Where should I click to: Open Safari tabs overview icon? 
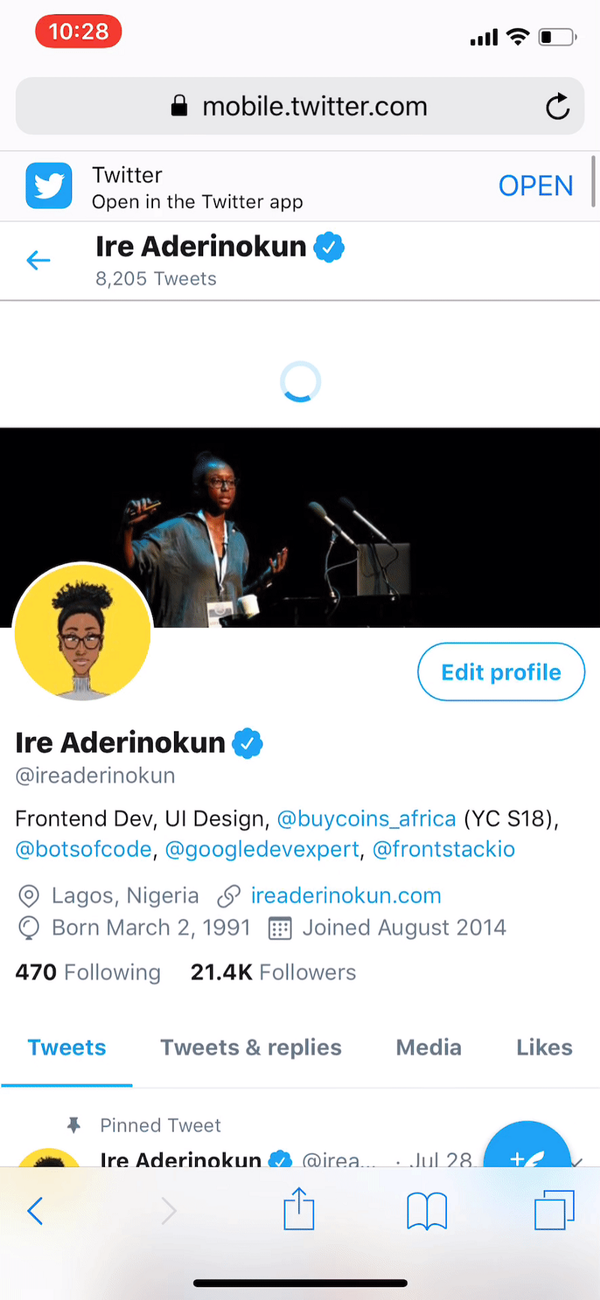coord(555,1210)
